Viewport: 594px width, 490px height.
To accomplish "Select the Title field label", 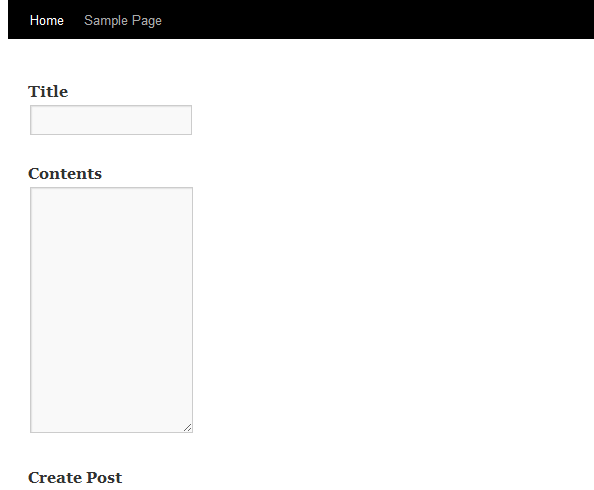I will click(x=48, y=92).
